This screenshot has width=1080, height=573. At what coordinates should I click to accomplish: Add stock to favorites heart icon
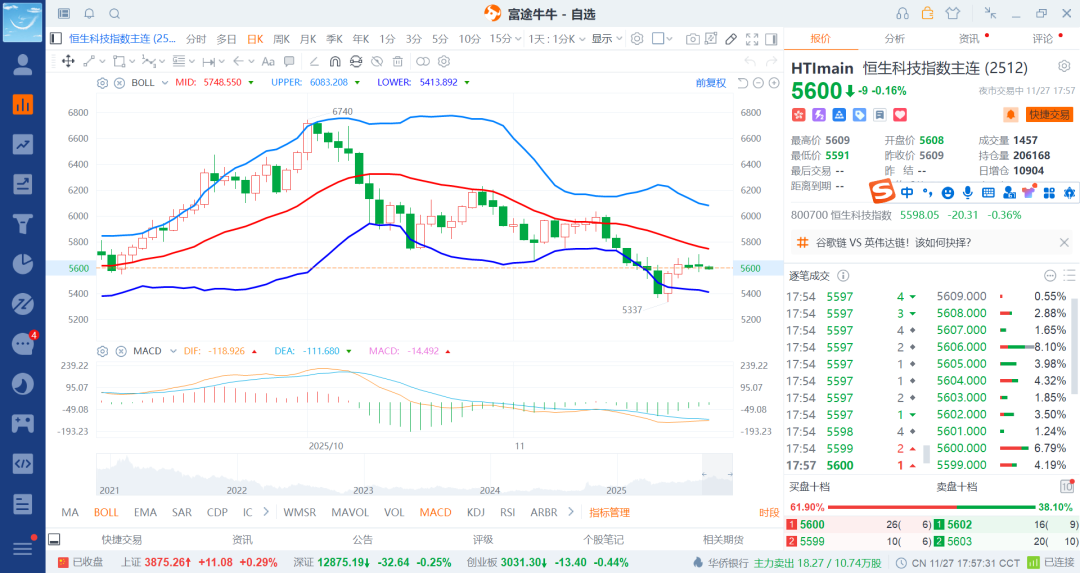pos(899,115)
